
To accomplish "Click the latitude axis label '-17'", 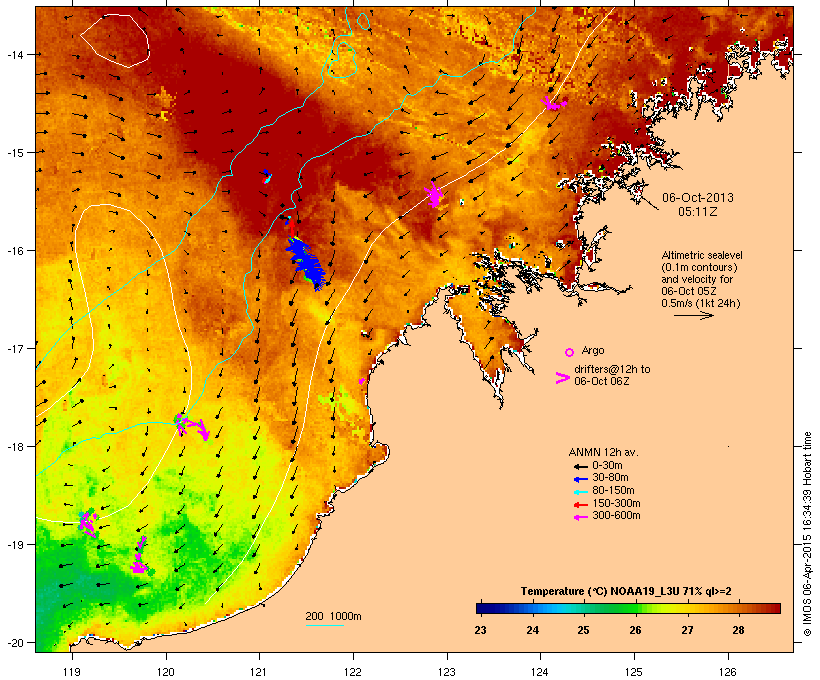I will point(15,349).
